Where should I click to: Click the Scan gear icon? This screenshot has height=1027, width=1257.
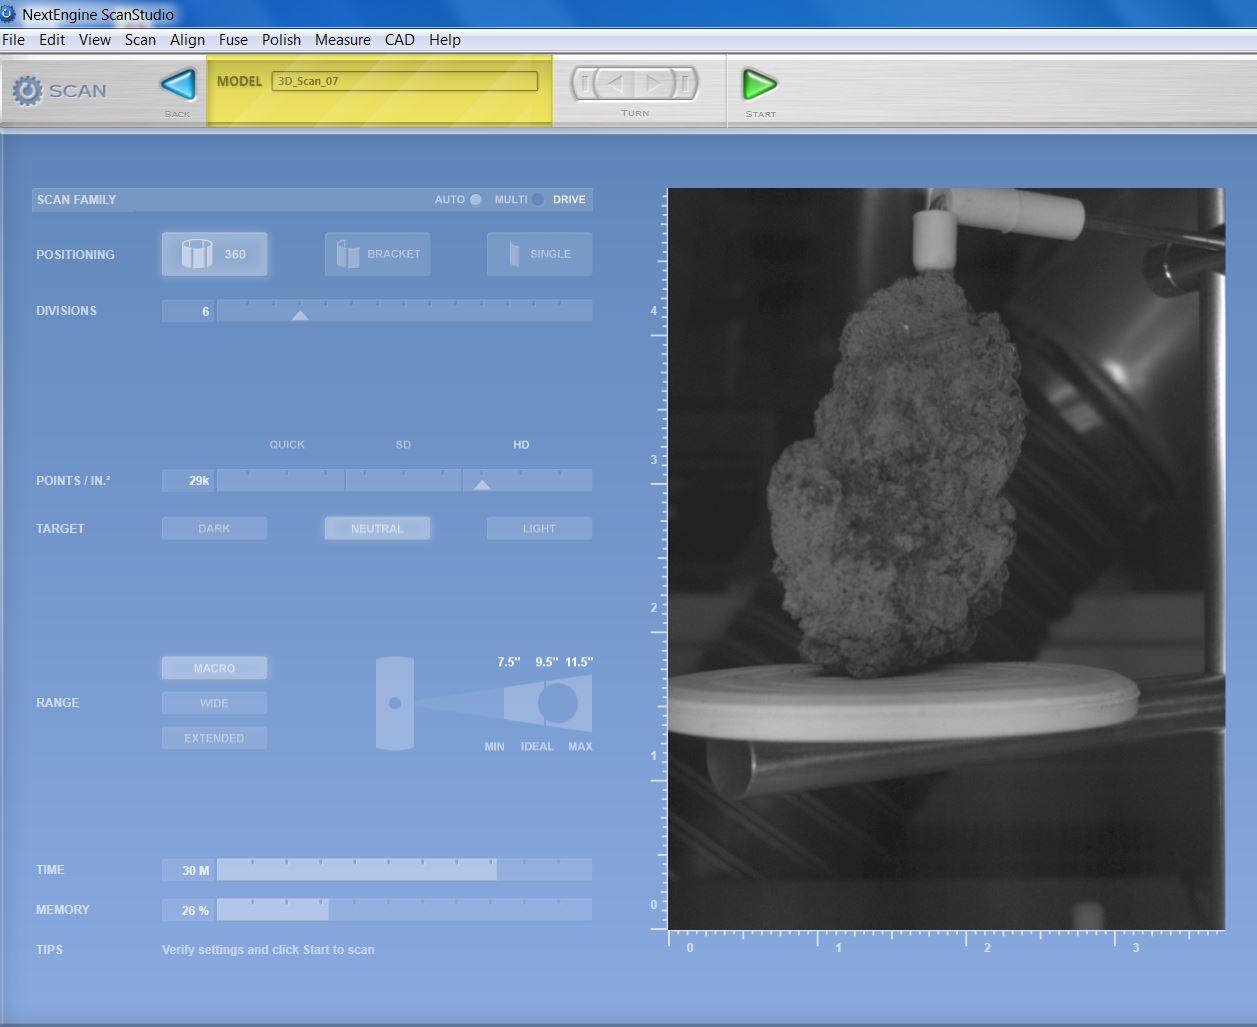pos(27,91)
